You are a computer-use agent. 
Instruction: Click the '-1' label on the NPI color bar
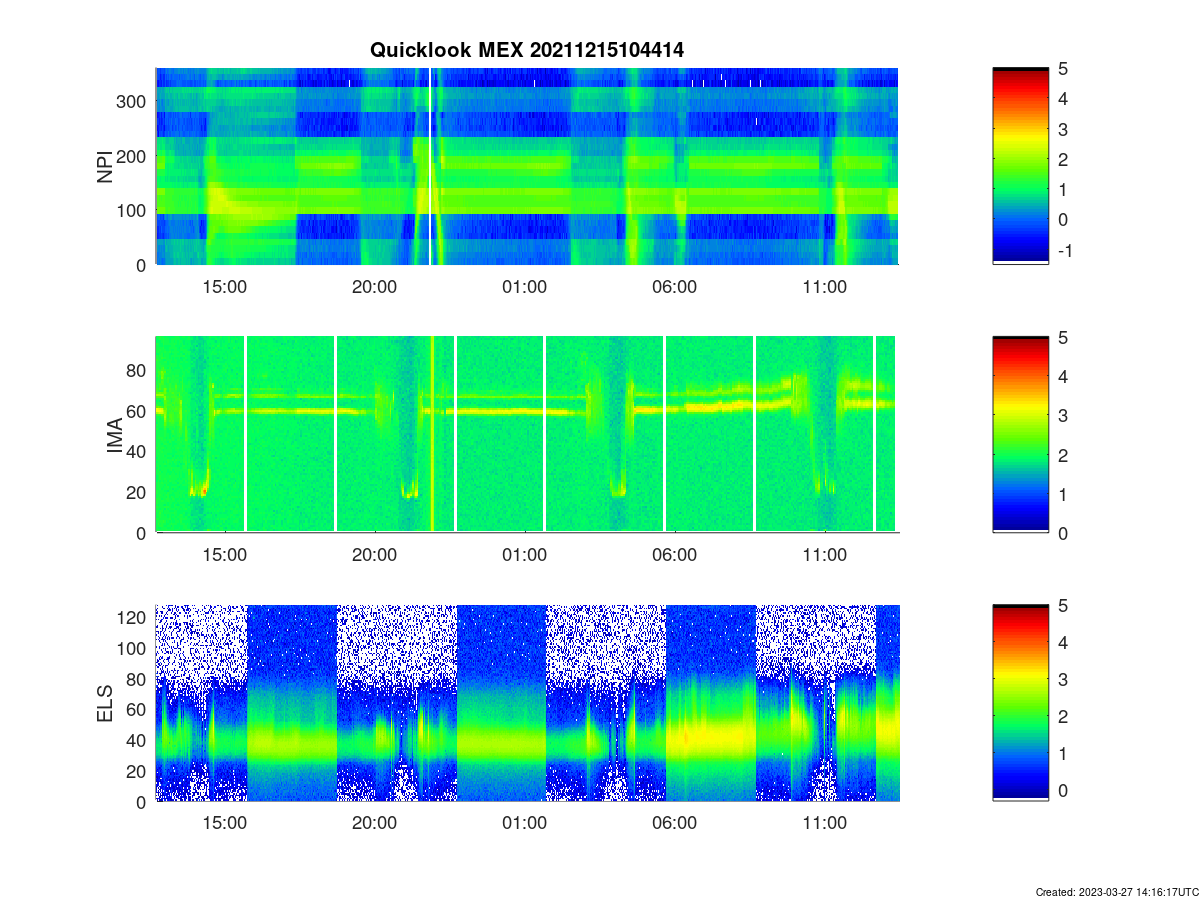[x=1064, y=249]
